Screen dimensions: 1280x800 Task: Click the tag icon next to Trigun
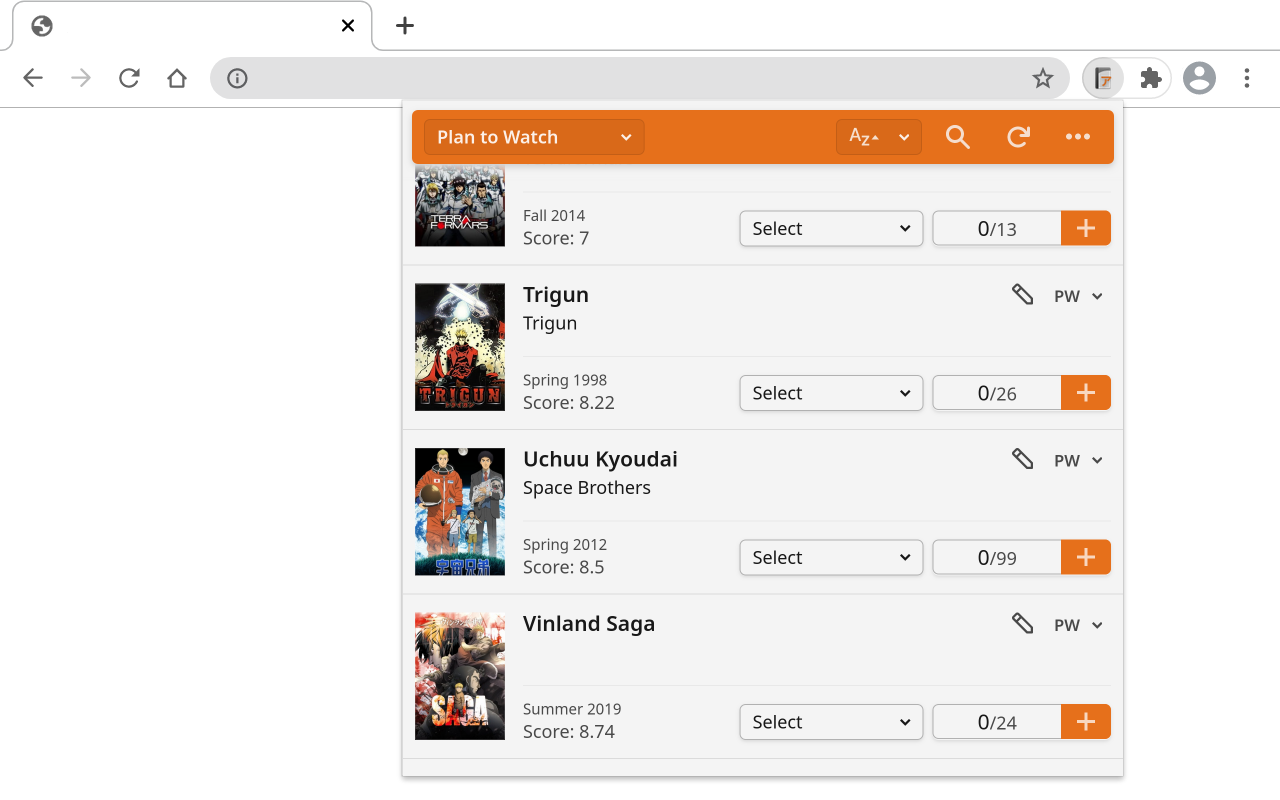(x=1022, y=295)
